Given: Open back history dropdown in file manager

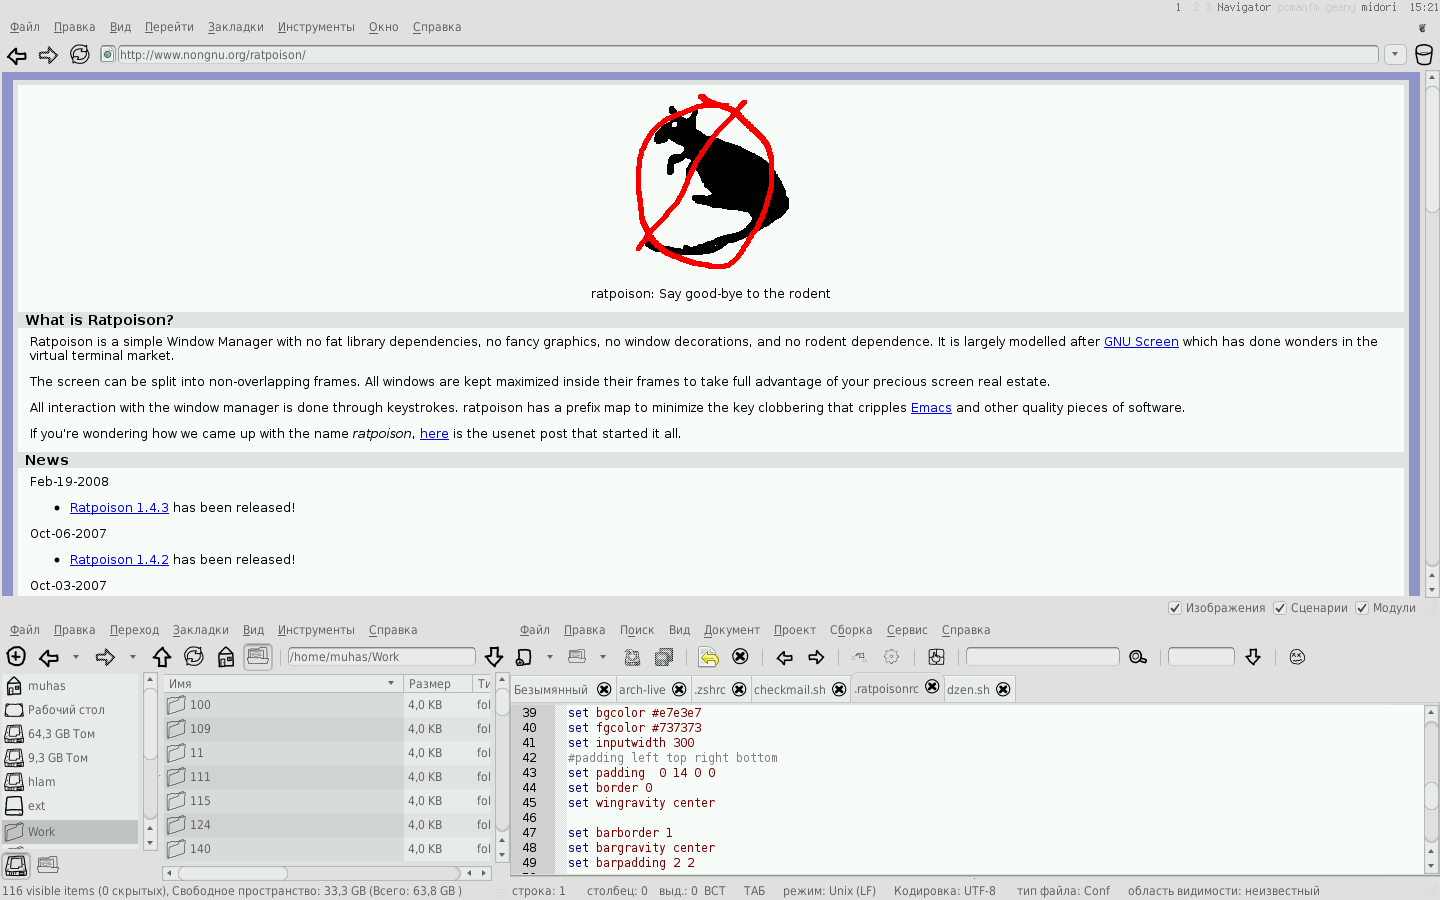Looking at the screenshot, I should coord(75,657).
